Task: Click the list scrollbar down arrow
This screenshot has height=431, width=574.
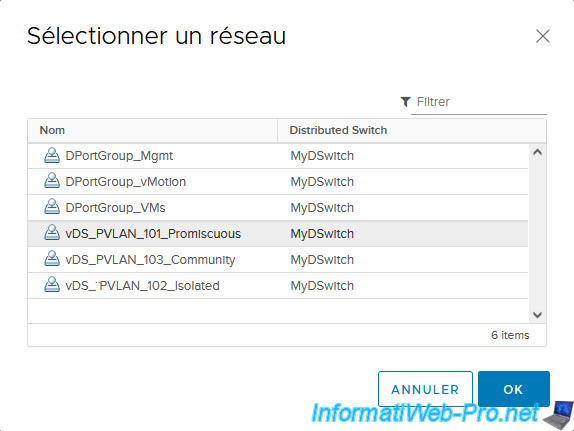Action: pyautogui.click(x=537, y=315)
